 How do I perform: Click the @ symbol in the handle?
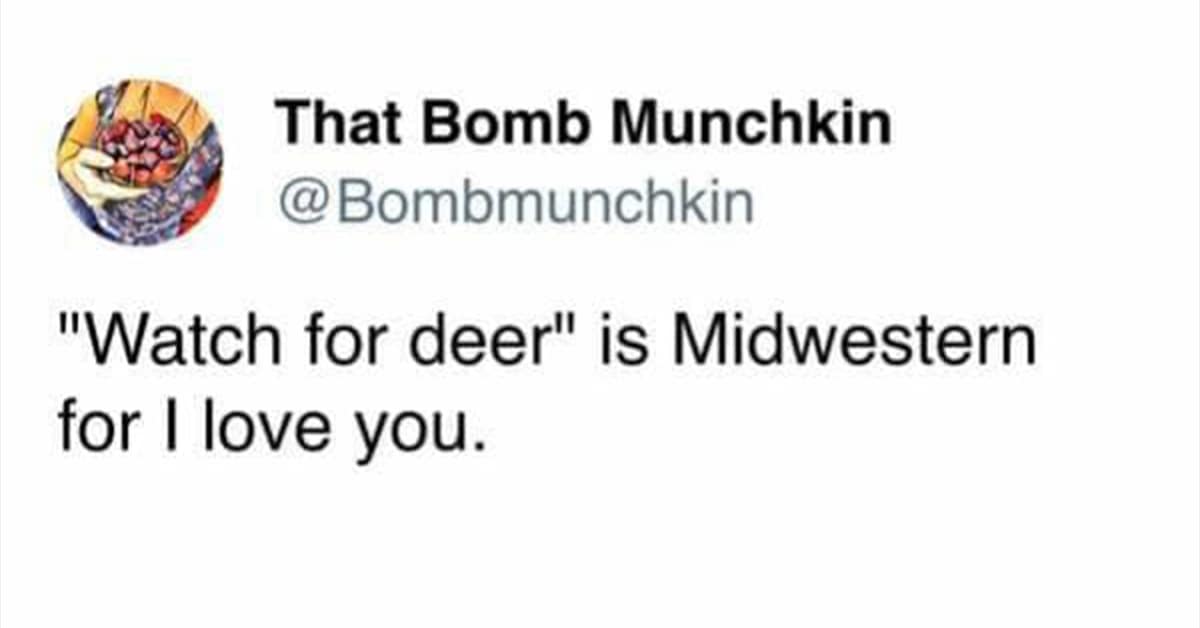click(x=298, y=203)
